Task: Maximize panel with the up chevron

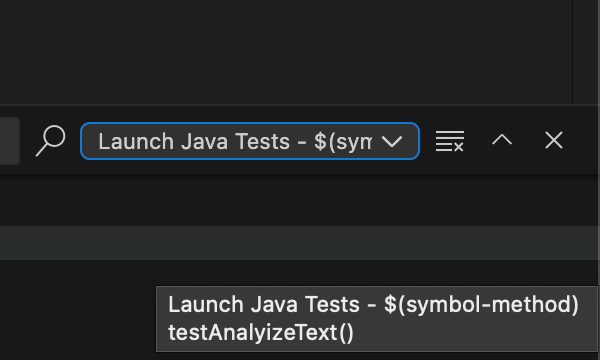Action: [502, 140]
